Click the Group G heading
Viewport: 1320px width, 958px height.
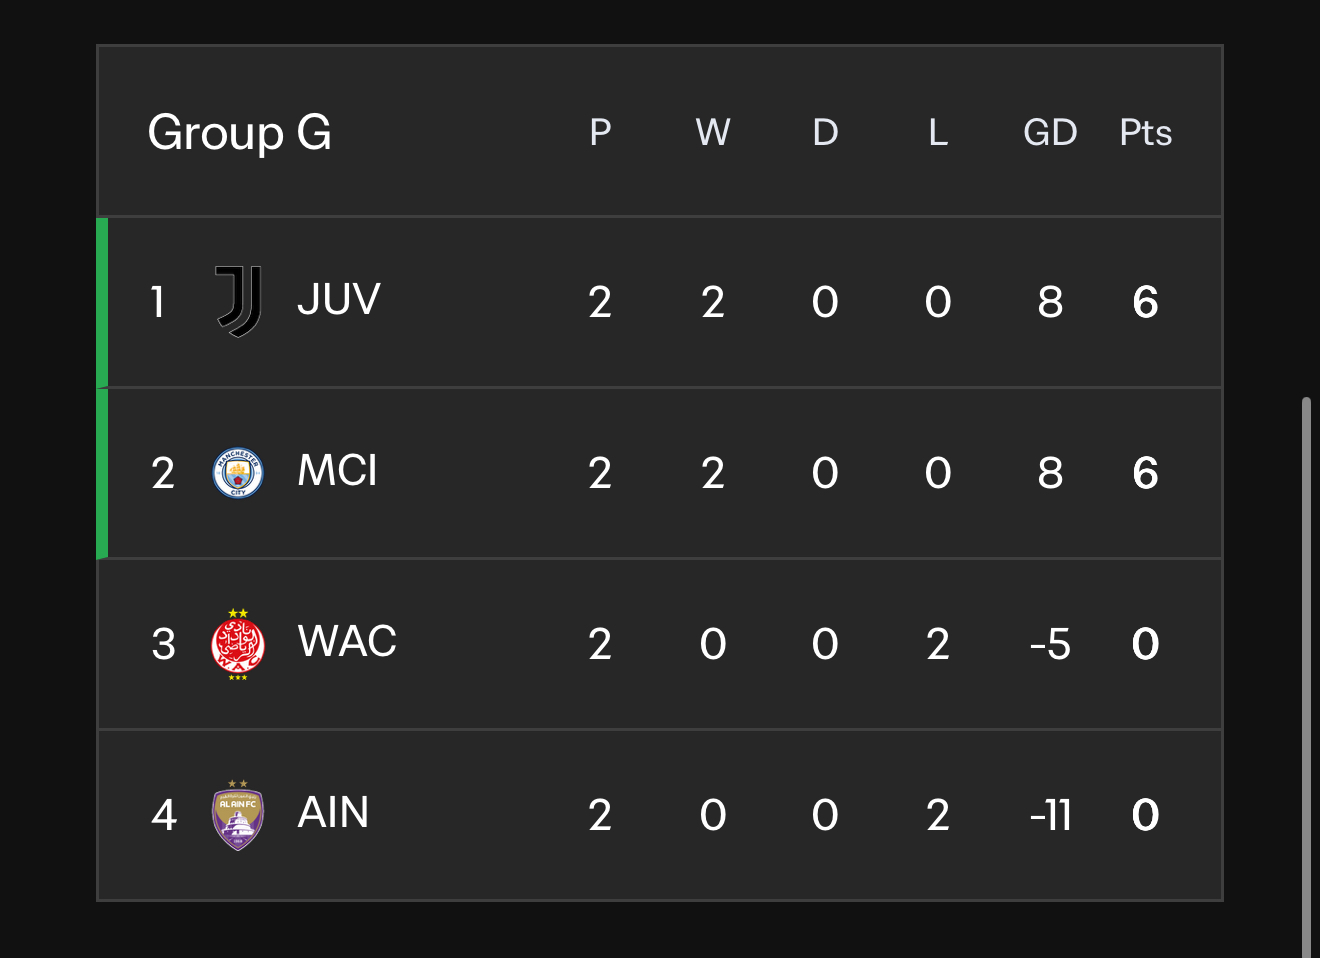point(240,132)
